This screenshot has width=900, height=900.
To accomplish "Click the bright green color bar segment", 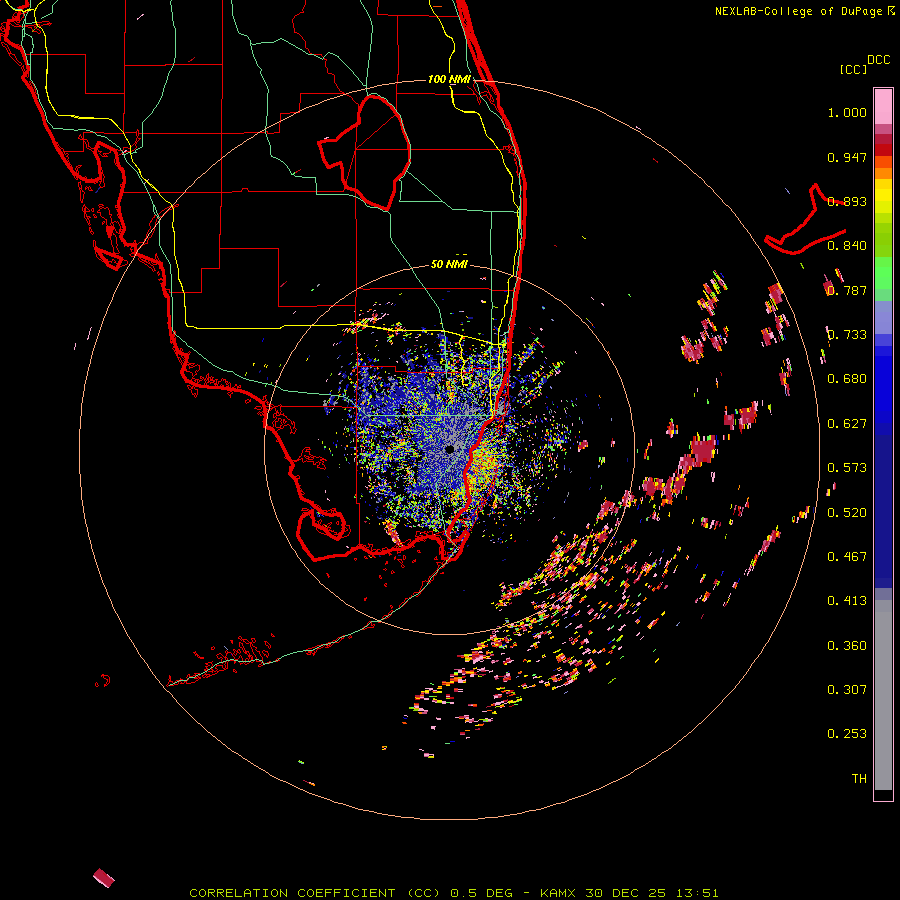I will coord(883,273).
